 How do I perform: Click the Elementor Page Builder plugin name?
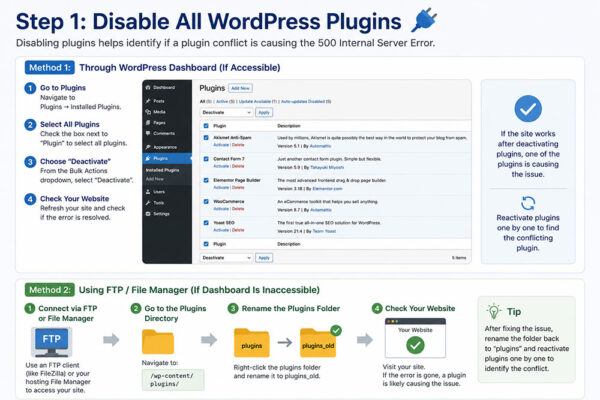tap(236, 180)
